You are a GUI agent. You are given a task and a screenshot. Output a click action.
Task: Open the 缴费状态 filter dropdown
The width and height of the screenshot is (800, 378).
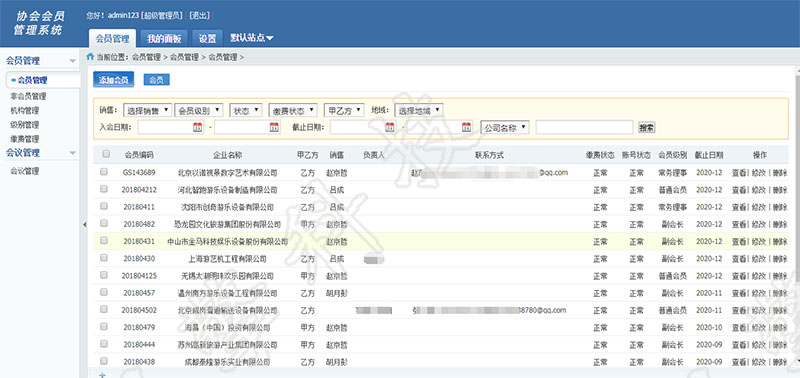pos(293,110)
